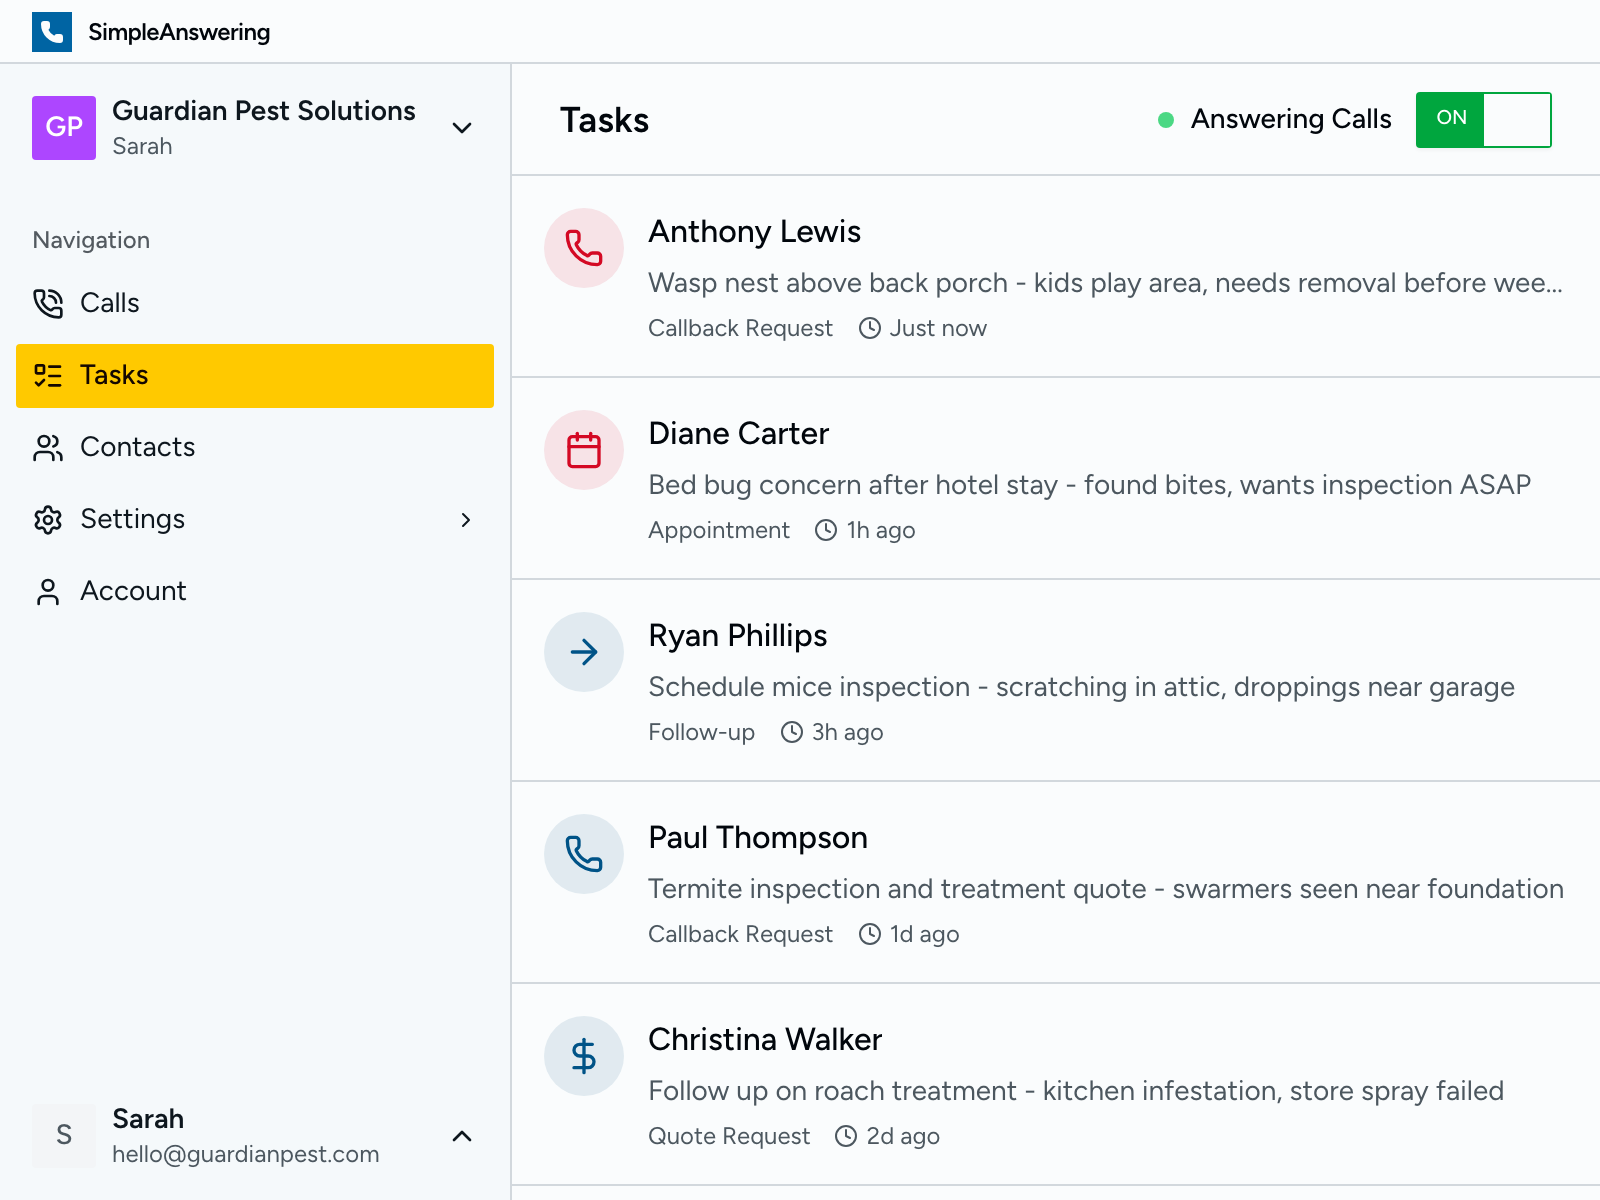Click the SimpleAnswering phone logo icon

tap(51, 32)
